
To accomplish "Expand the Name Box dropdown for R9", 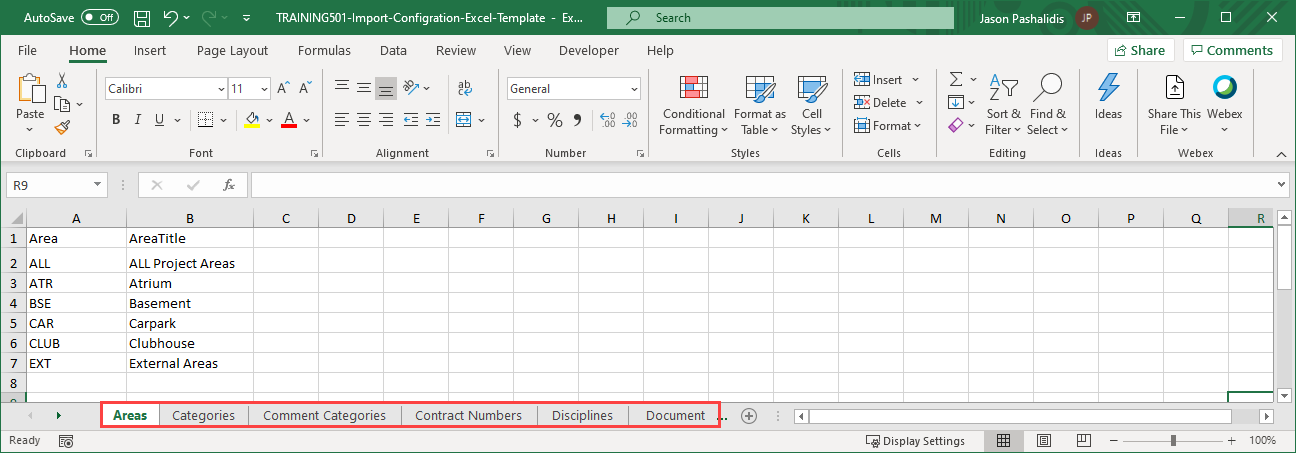I will pos(97,185).
